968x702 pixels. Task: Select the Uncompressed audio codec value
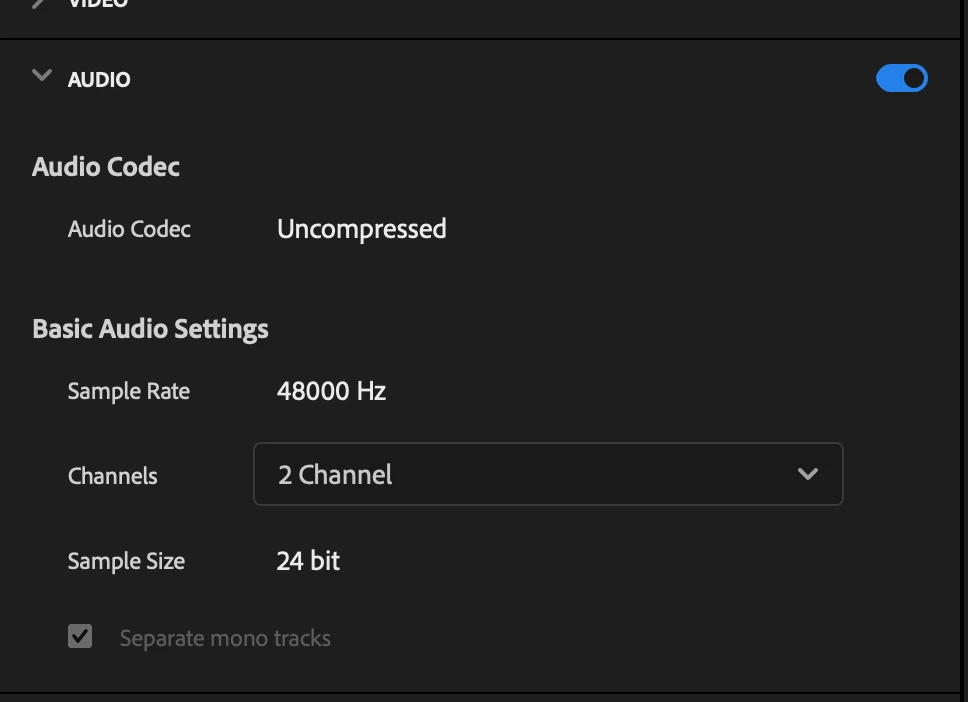click(x=361, y=229)
